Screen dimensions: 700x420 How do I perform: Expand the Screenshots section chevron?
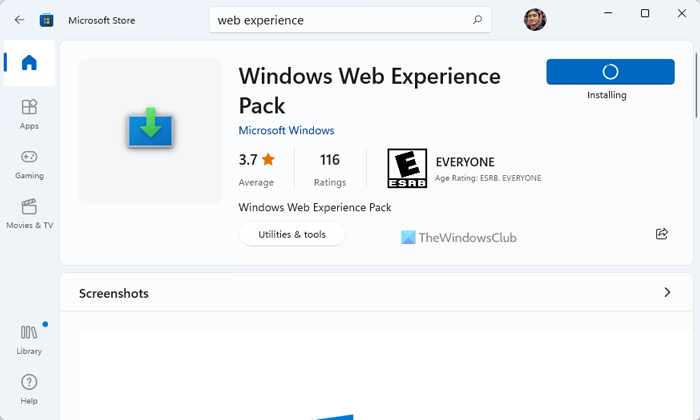click(x=667, y=293)
